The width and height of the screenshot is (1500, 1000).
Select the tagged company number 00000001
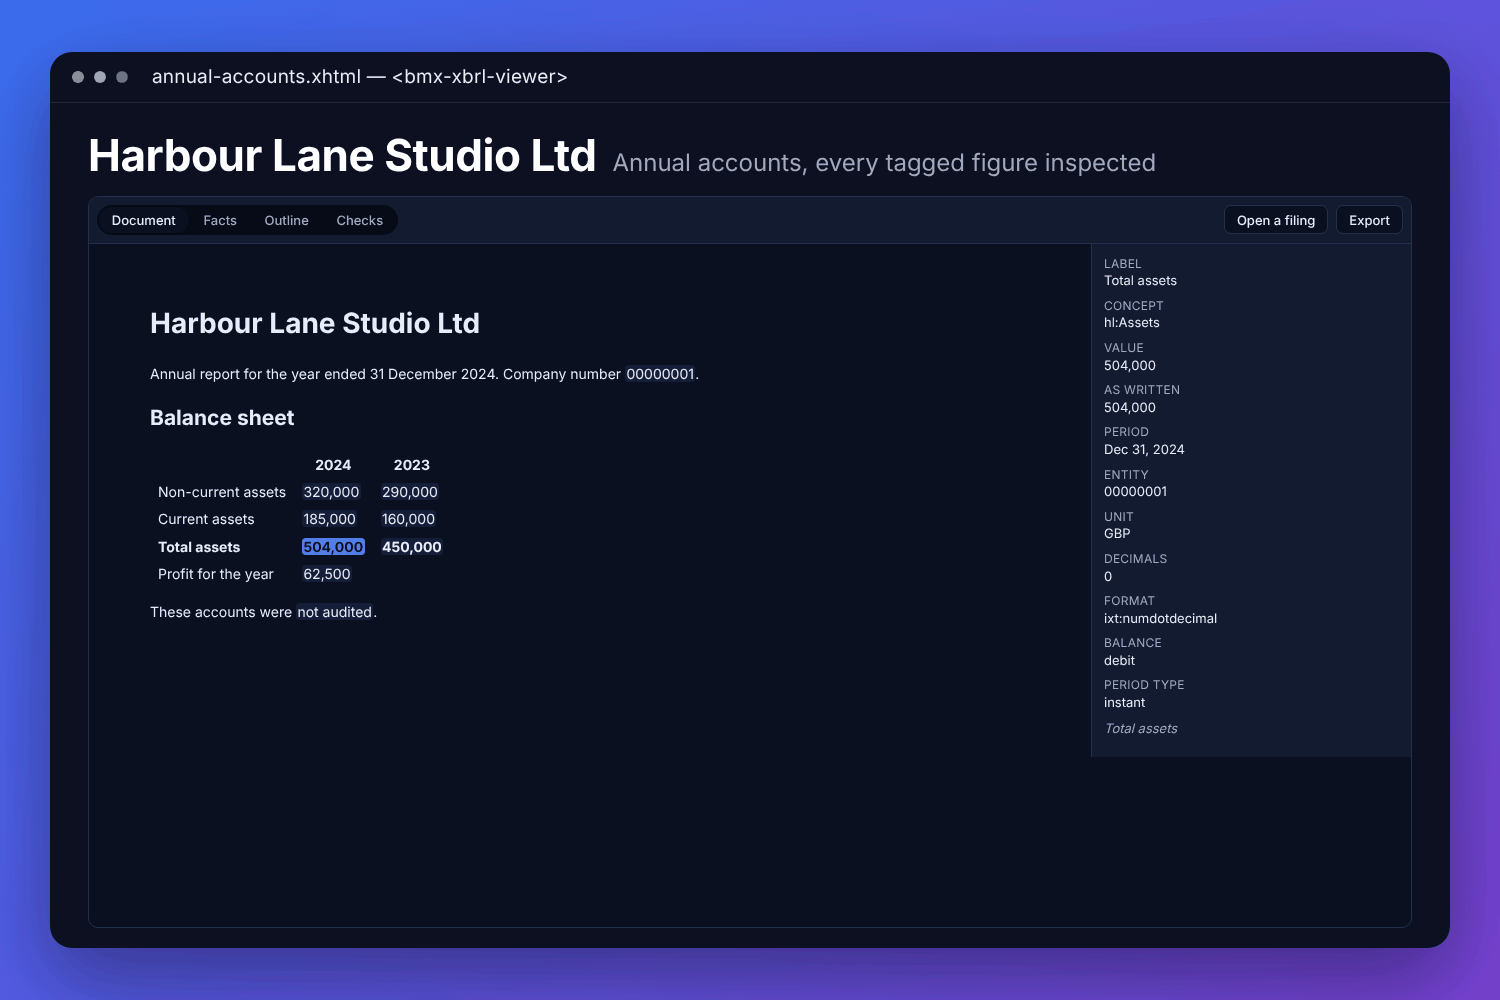pos(660,374)
